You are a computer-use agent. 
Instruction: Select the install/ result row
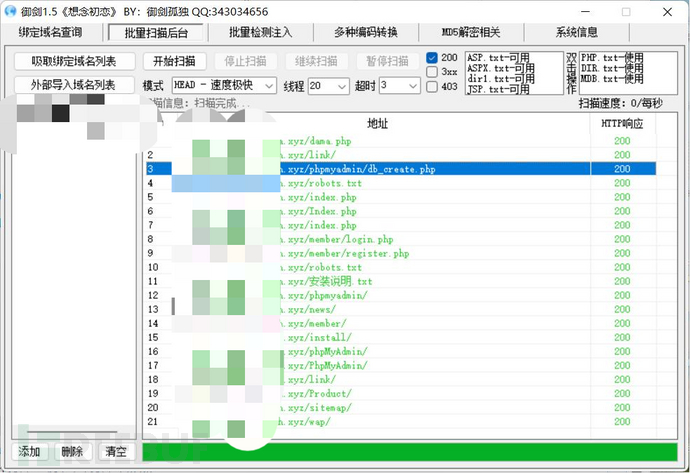coord(401,337)
